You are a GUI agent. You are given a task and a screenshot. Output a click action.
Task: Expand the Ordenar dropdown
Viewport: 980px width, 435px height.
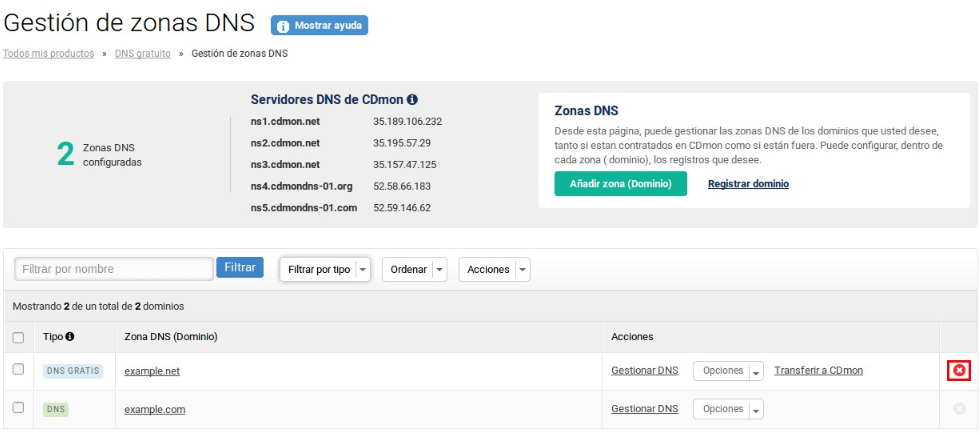(x=414, y=270)
